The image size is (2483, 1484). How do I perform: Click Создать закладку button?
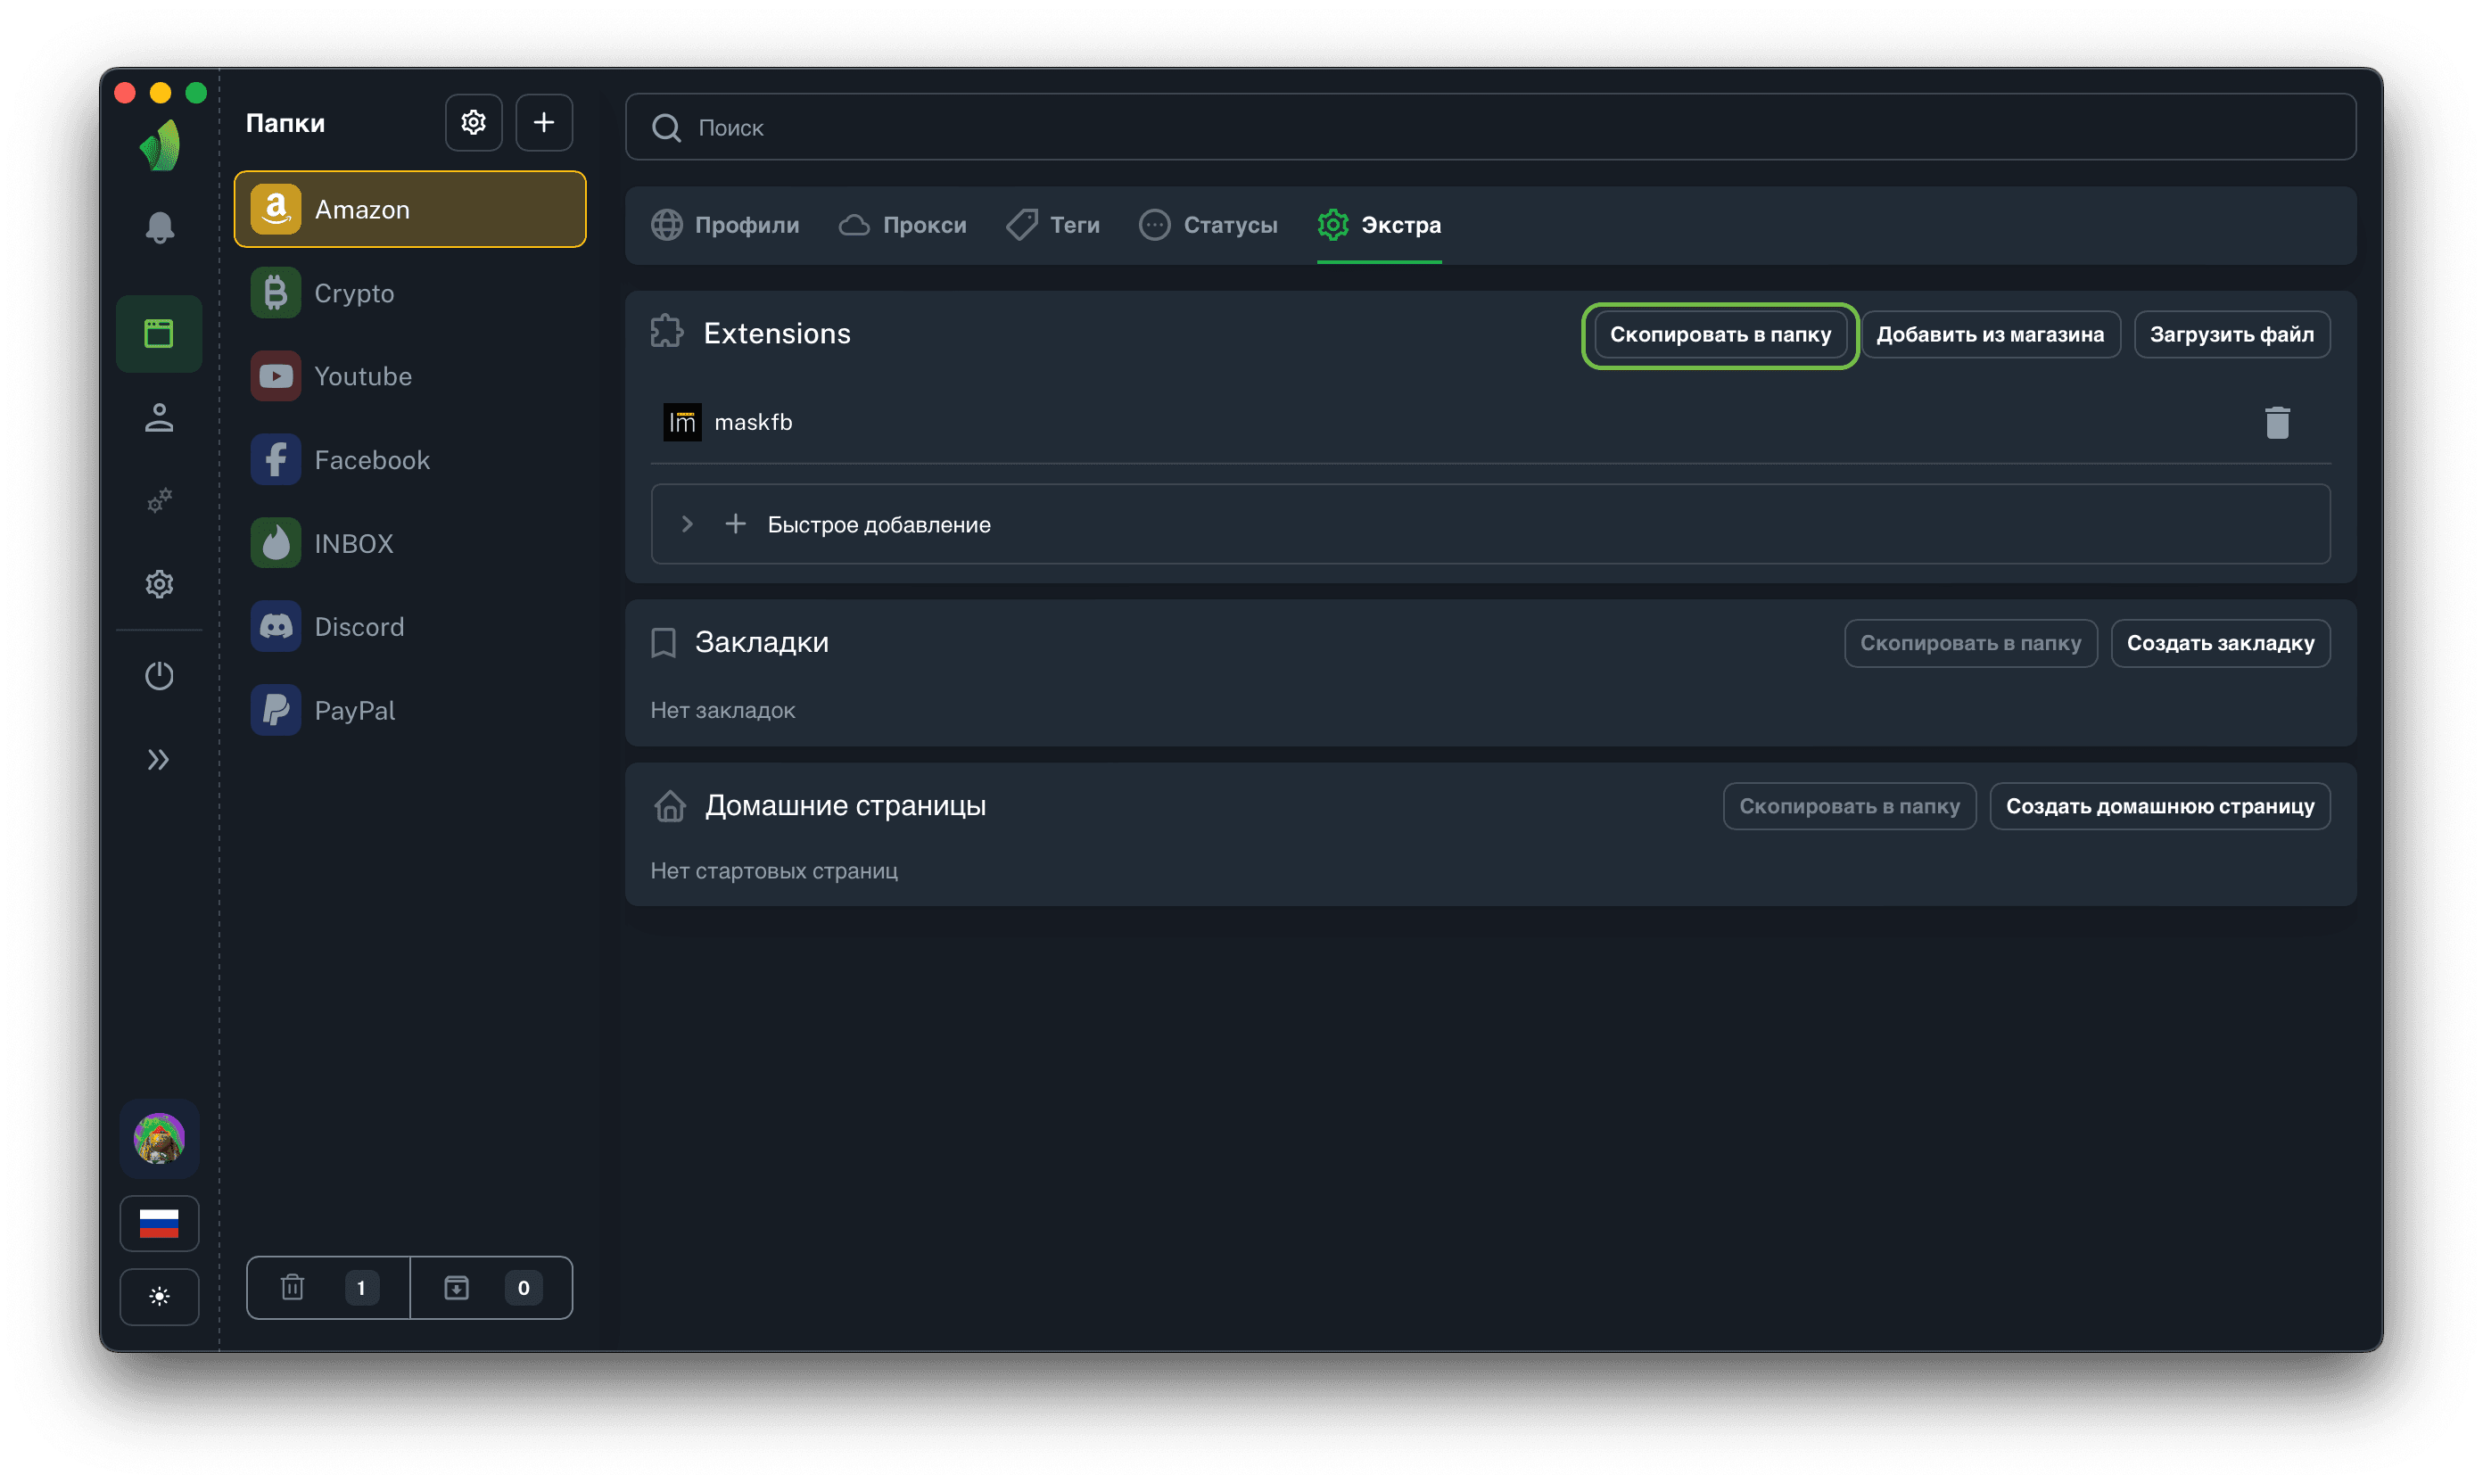click(x=2219, y=643)
